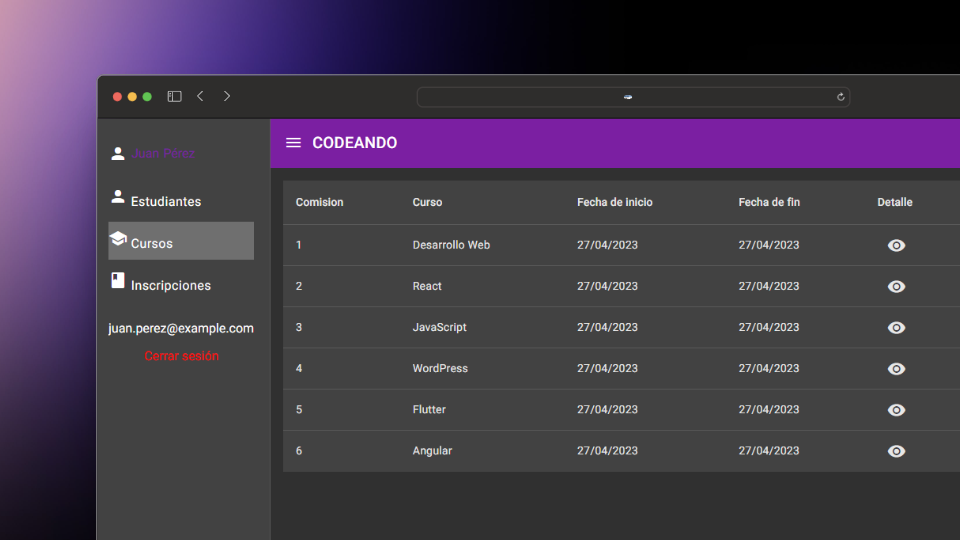Click the browser forward arrow
The image size is (960, 540).
227,96
